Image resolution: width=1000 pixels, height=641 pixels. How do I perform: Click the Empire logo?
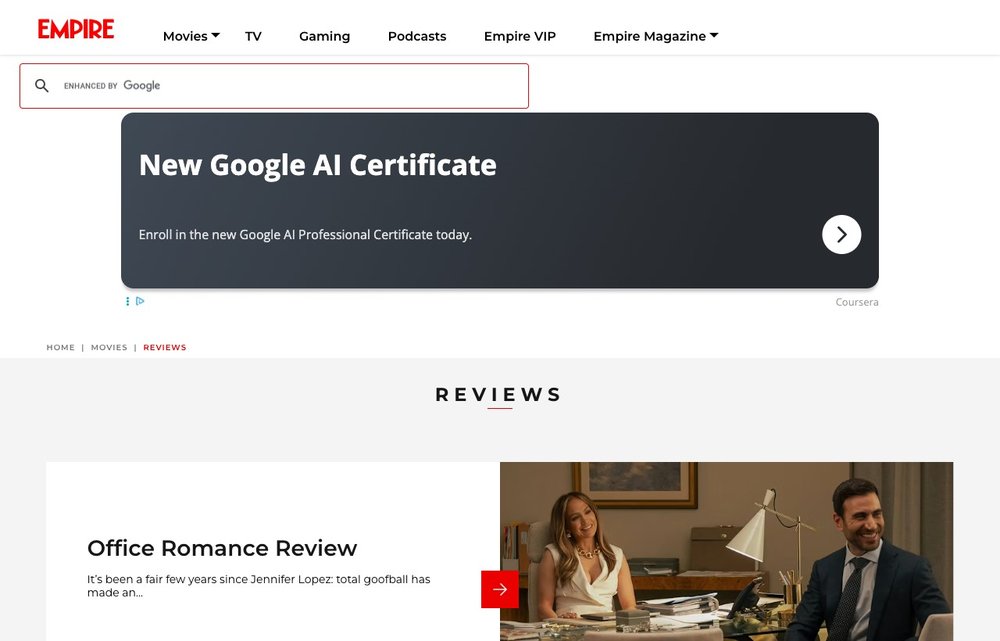click(76, 29)
